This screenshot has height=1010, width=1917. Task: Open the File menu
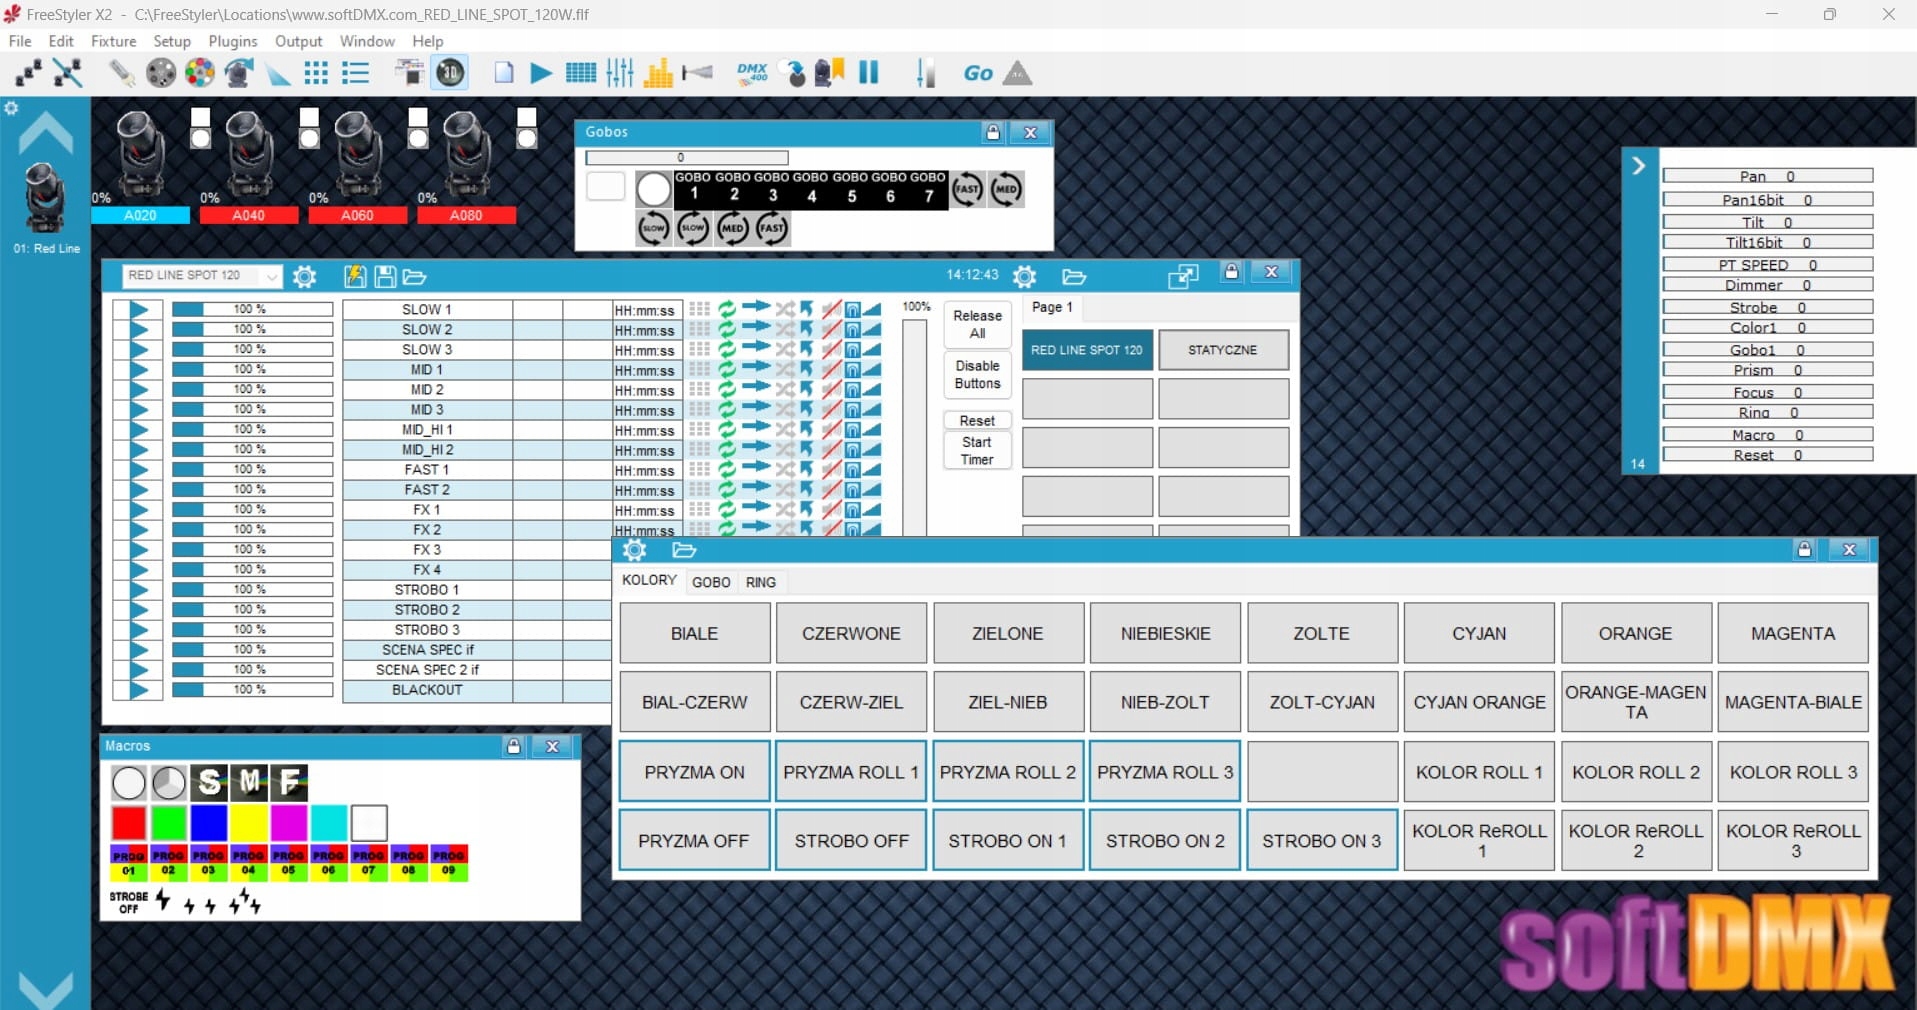coord(20,41)
